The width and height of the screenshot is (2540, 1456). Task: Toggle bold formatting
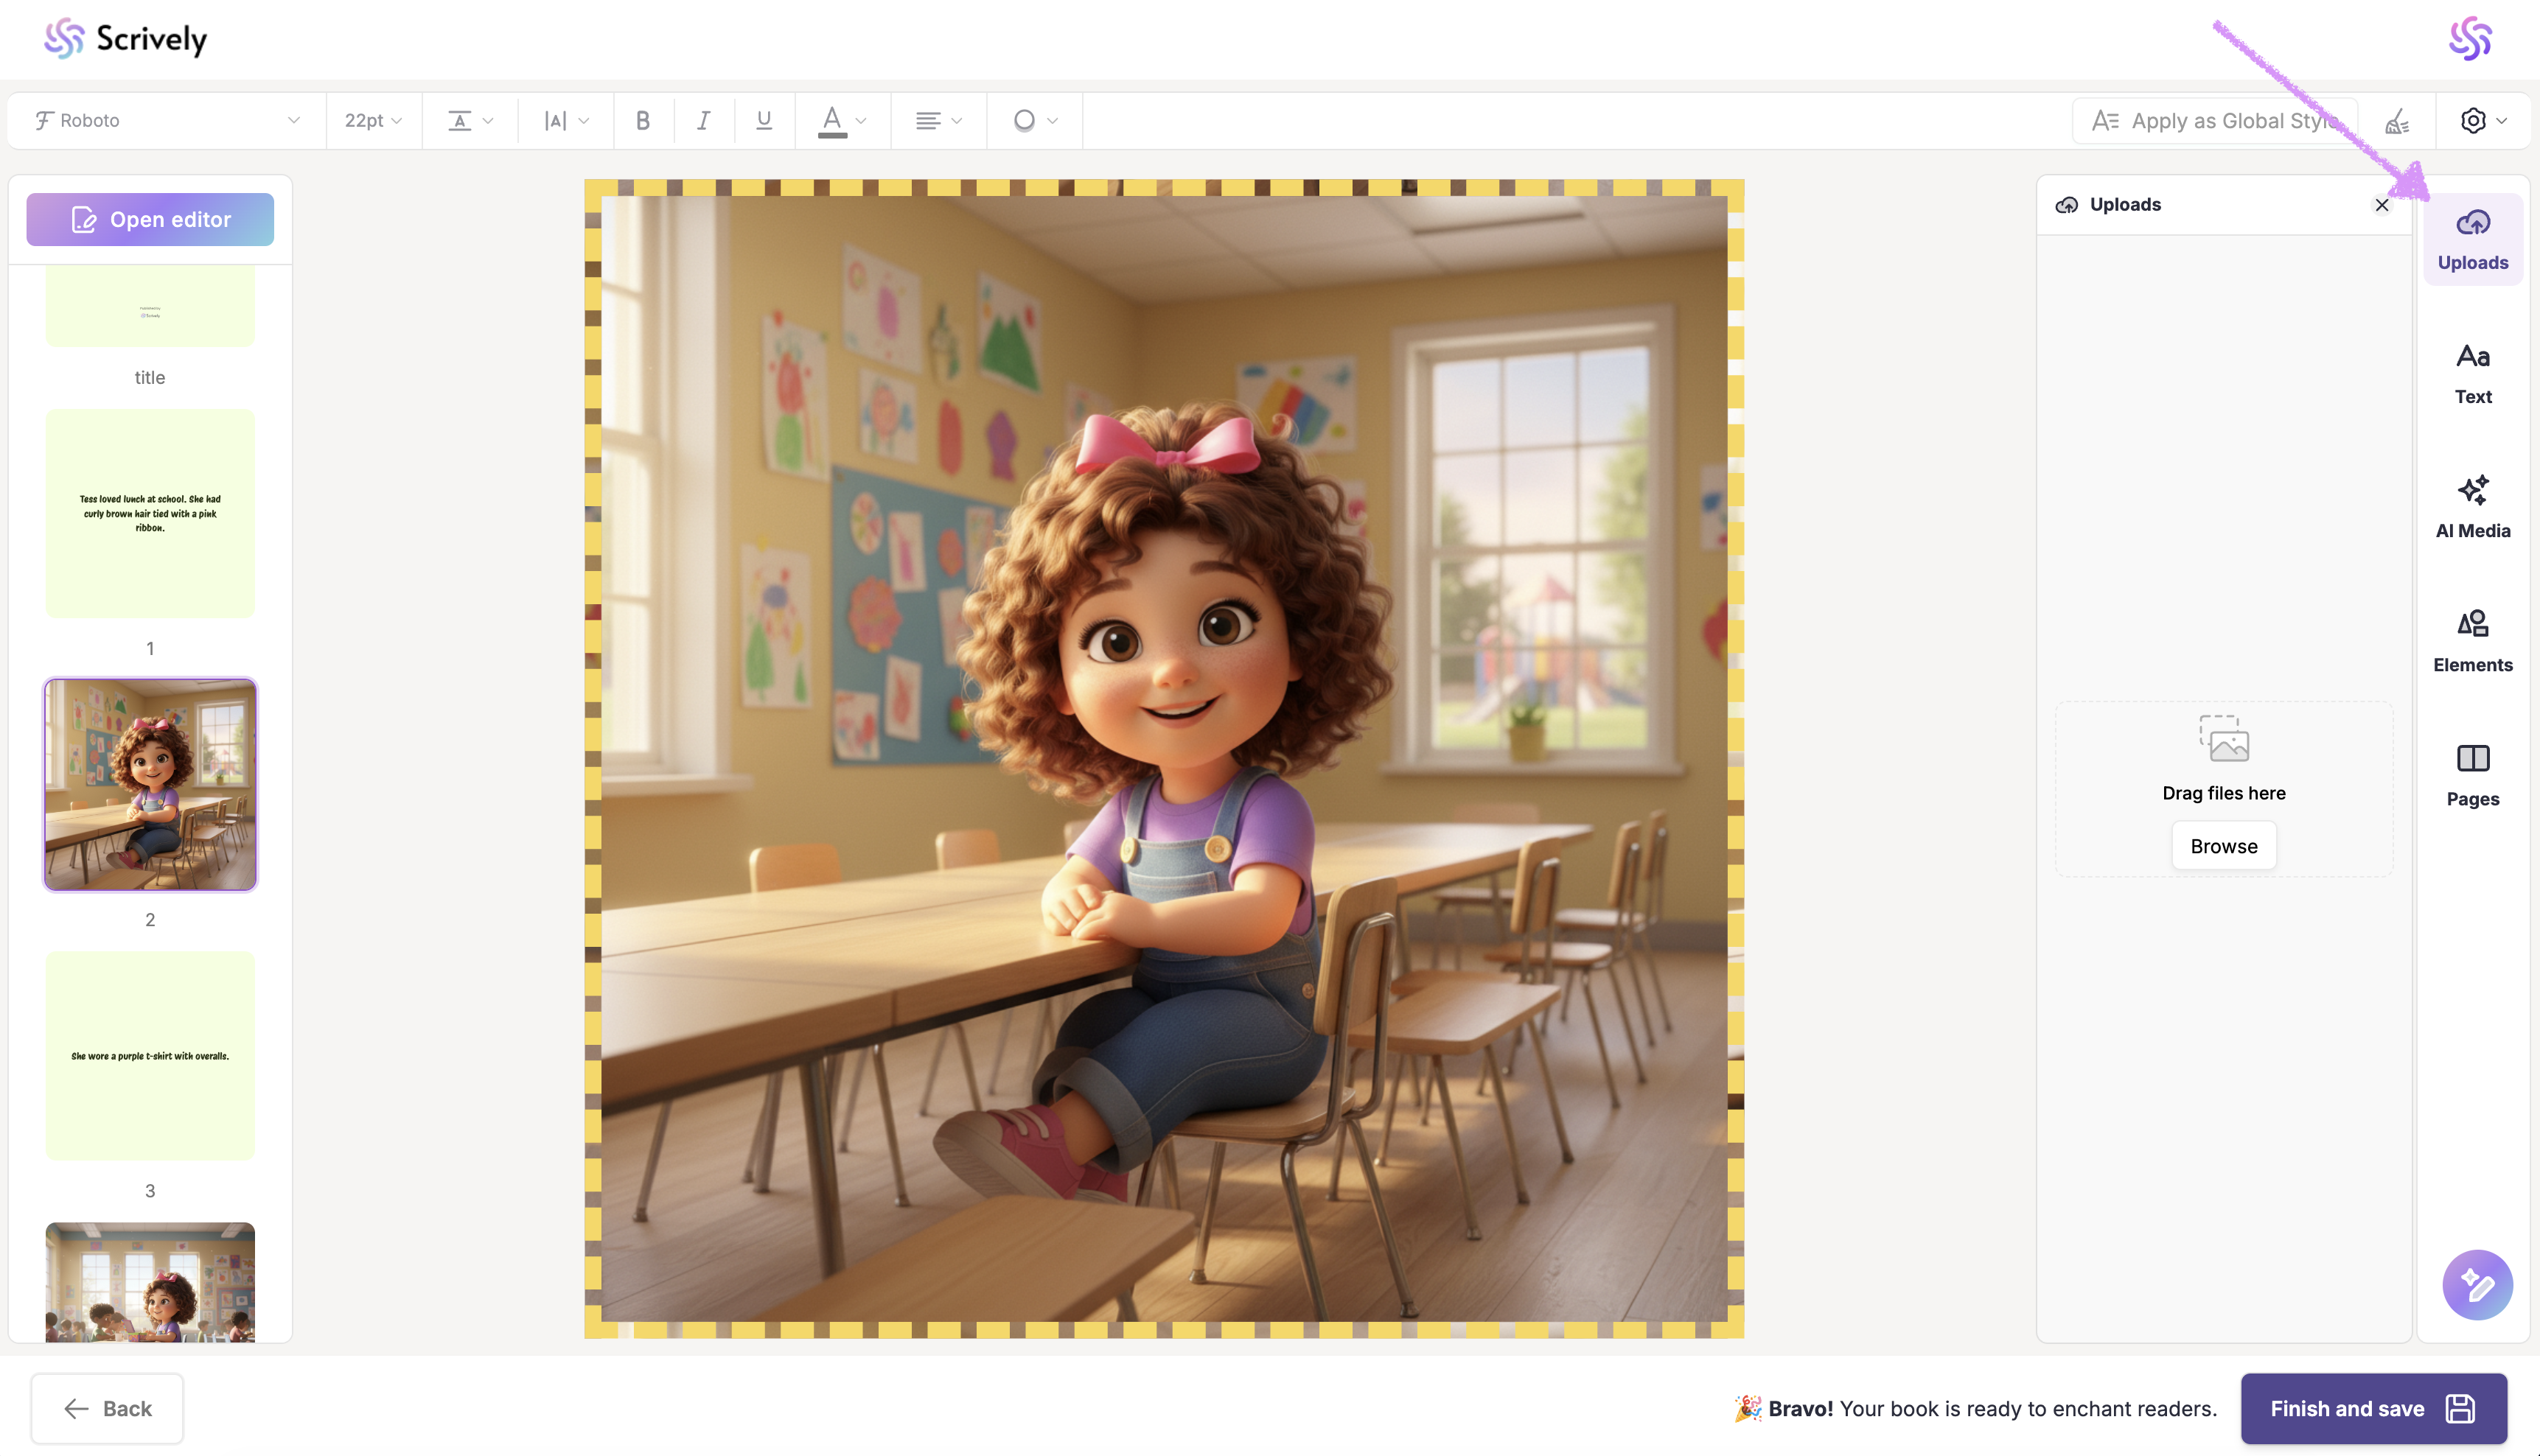[x=643, y=120]
